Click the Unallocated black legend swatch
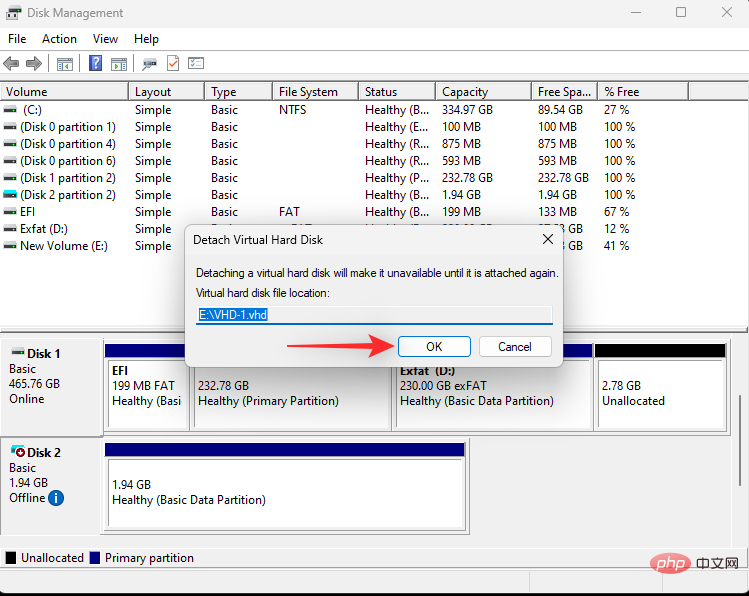Viewport: 749px width, 596px height. 11,558
